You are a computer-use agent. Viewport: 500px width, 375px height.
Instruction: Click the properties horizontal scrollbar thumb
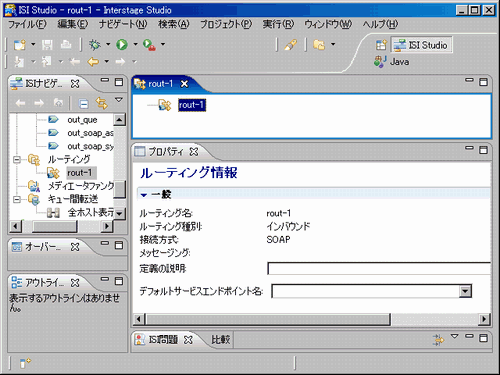[x=268, y=319]
